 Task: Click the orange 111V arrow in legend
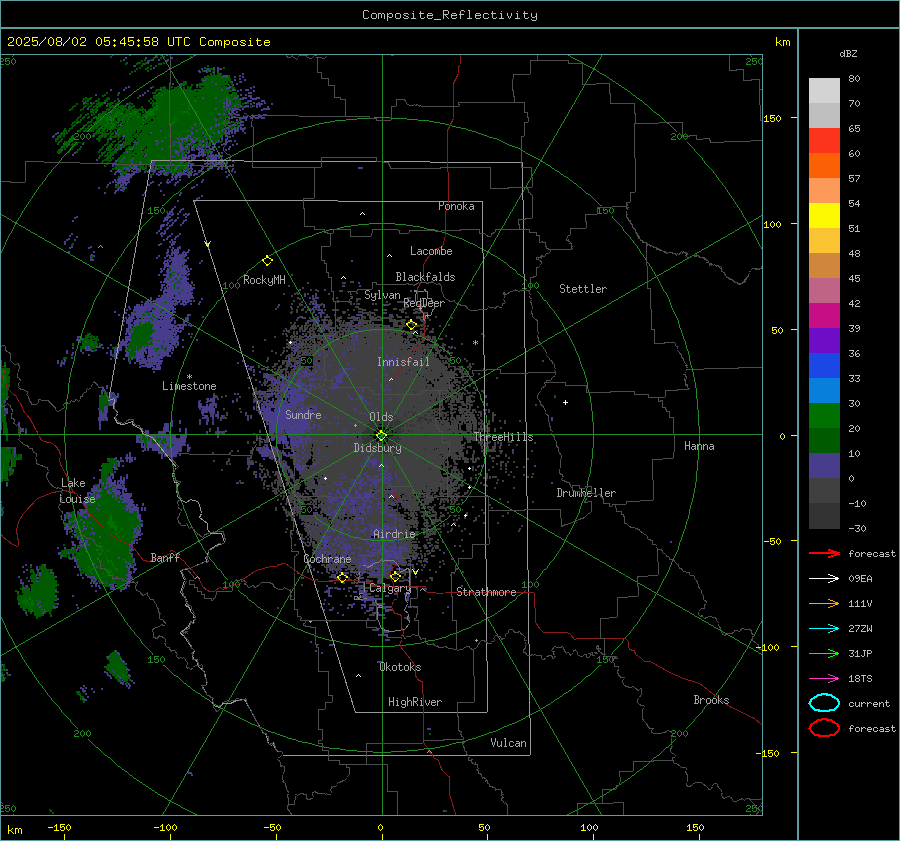(824, 603)
